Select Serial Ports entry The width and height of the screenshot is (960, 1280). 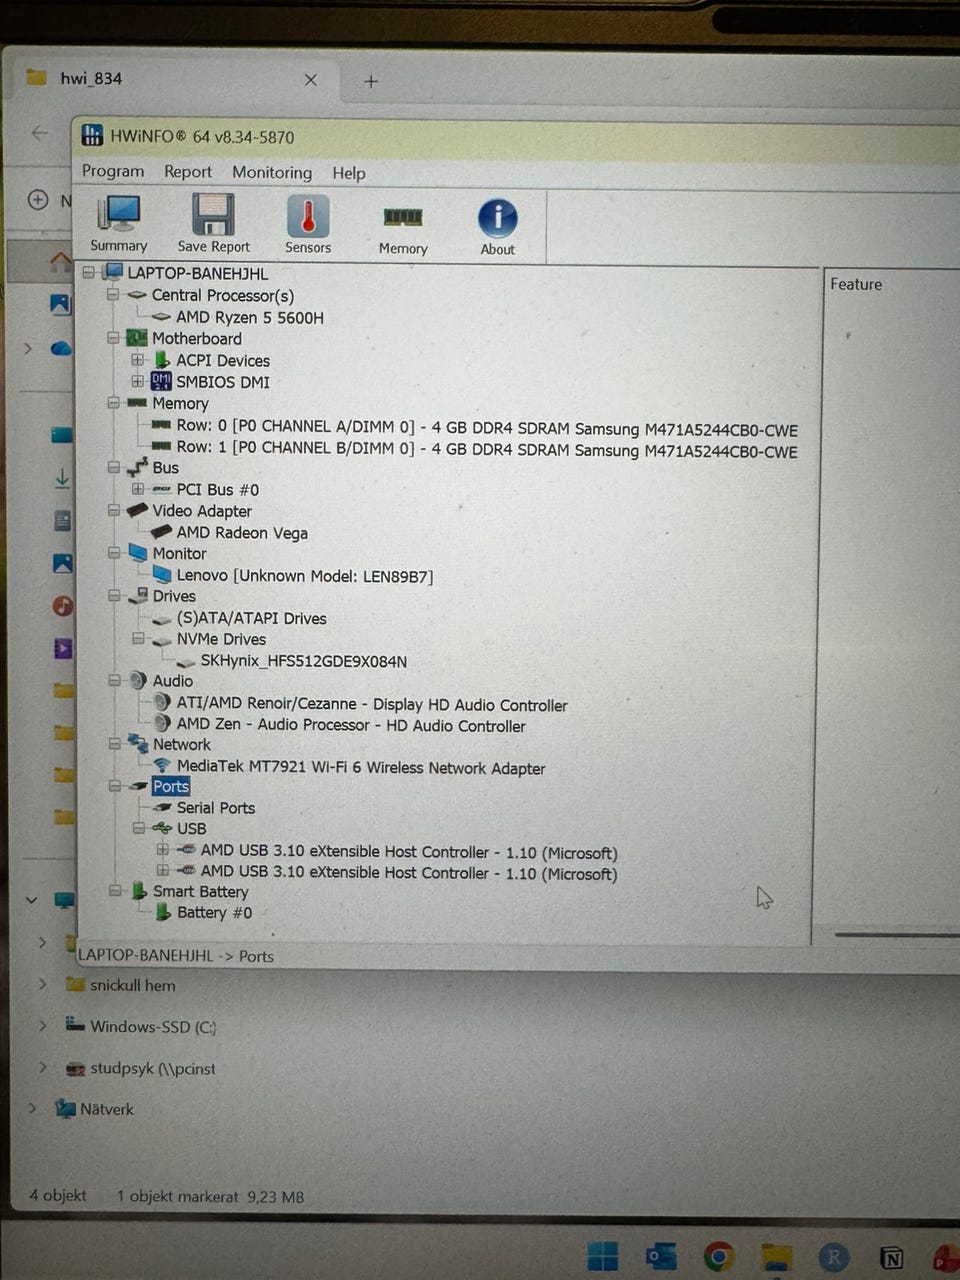(x=216, y=807)
